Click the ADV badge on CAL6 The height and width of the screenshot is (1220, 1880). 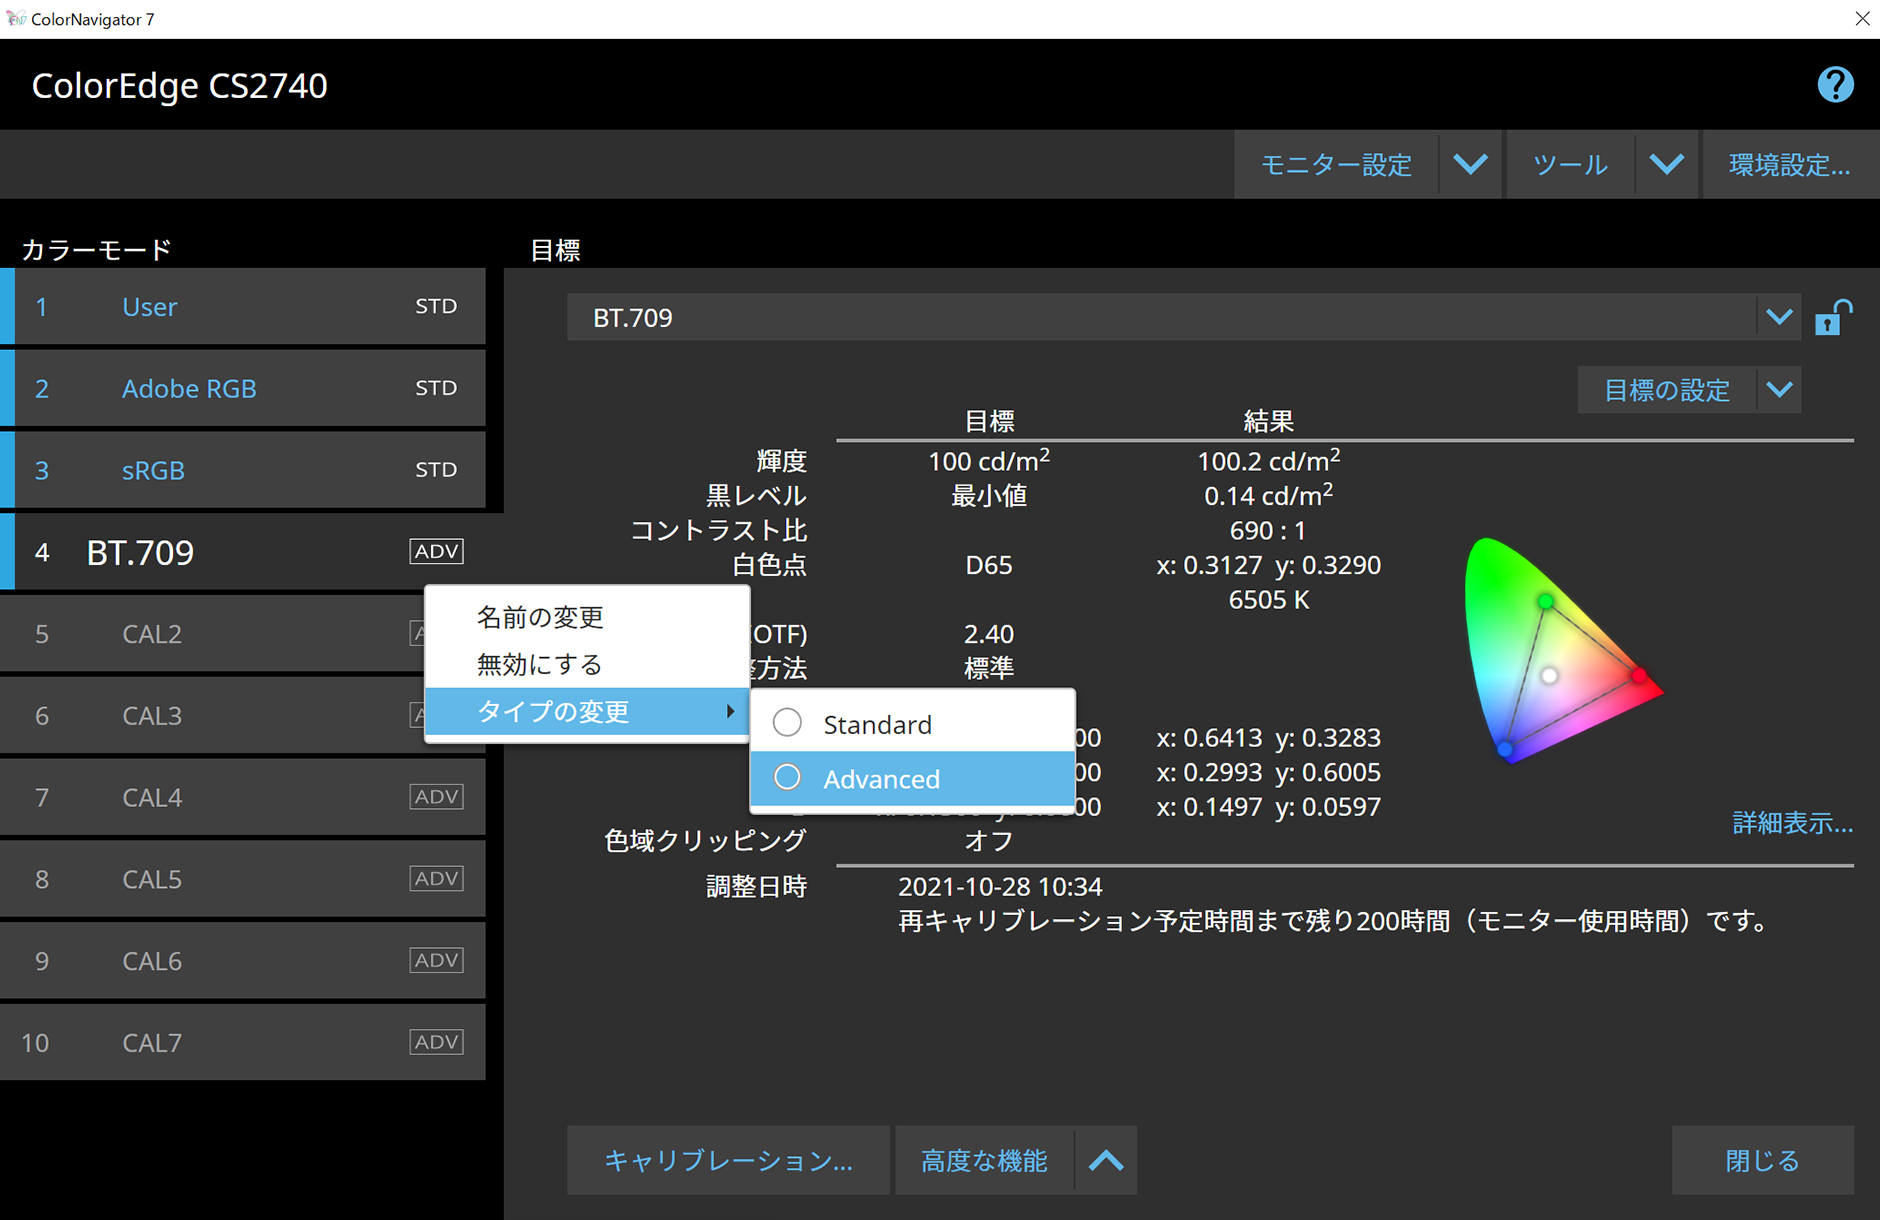[x=437, y=961]
